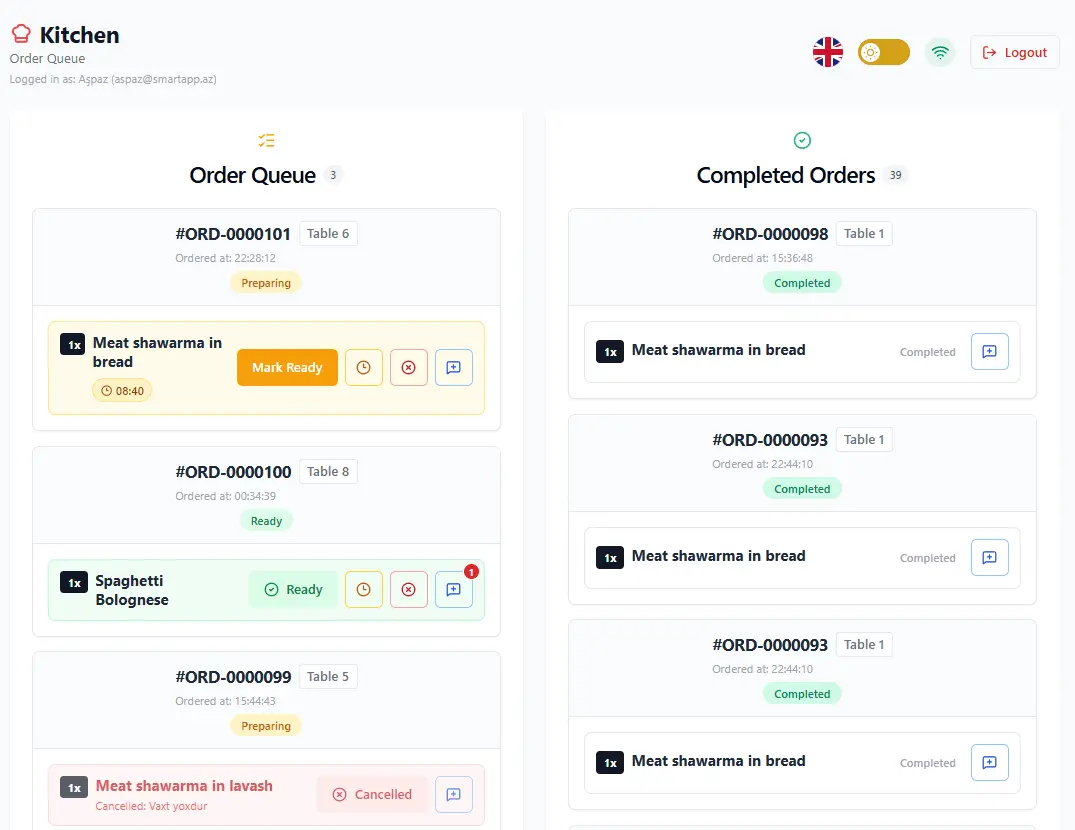The width and height of the screenshot is (1075, 830).
Task: Click the 08:40 timer badge
Action: click(x=123, y=391)
